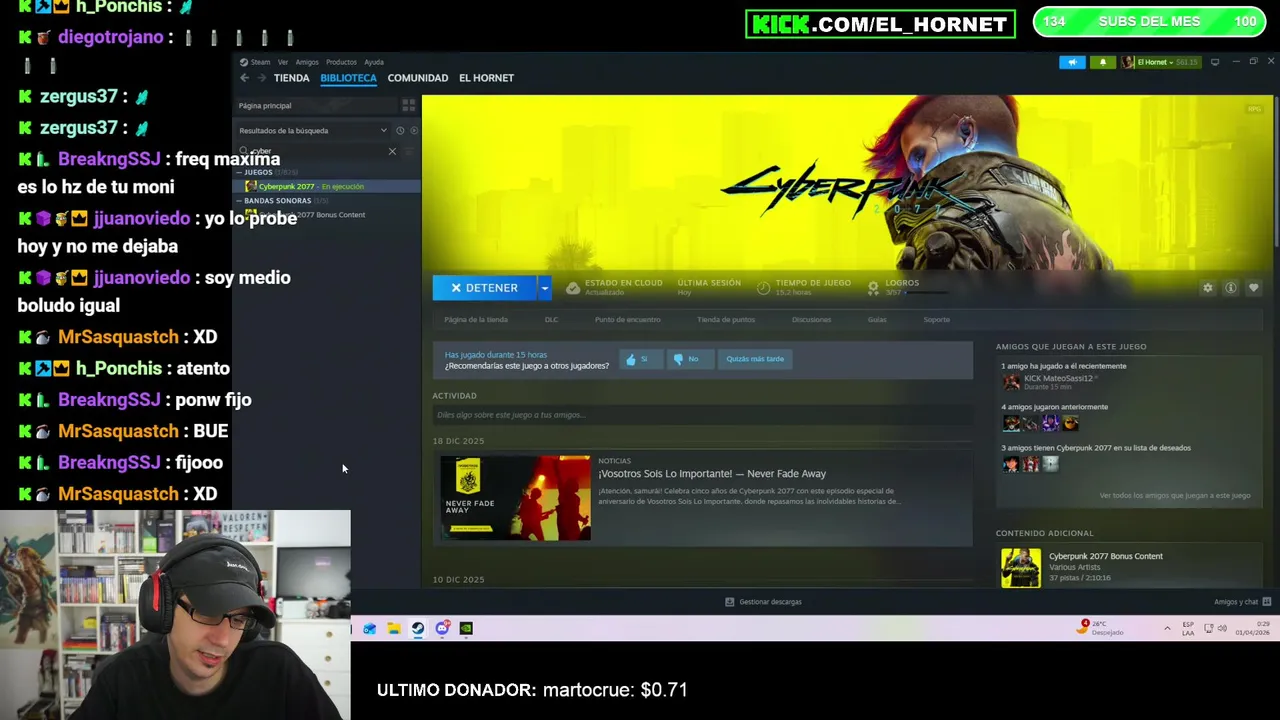Open the Discusiones tab
The height and width of the screenshot is (720, 1280).
[x=811, y=320]
